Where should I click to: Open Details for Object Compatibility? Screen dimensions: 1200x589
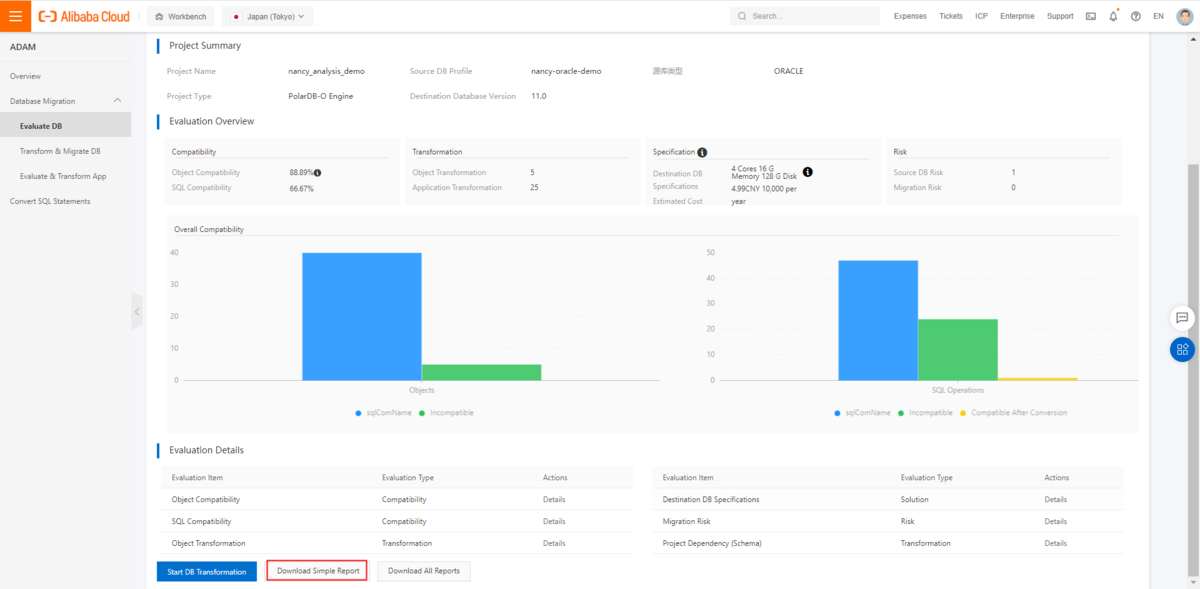(x=554, y=499)
